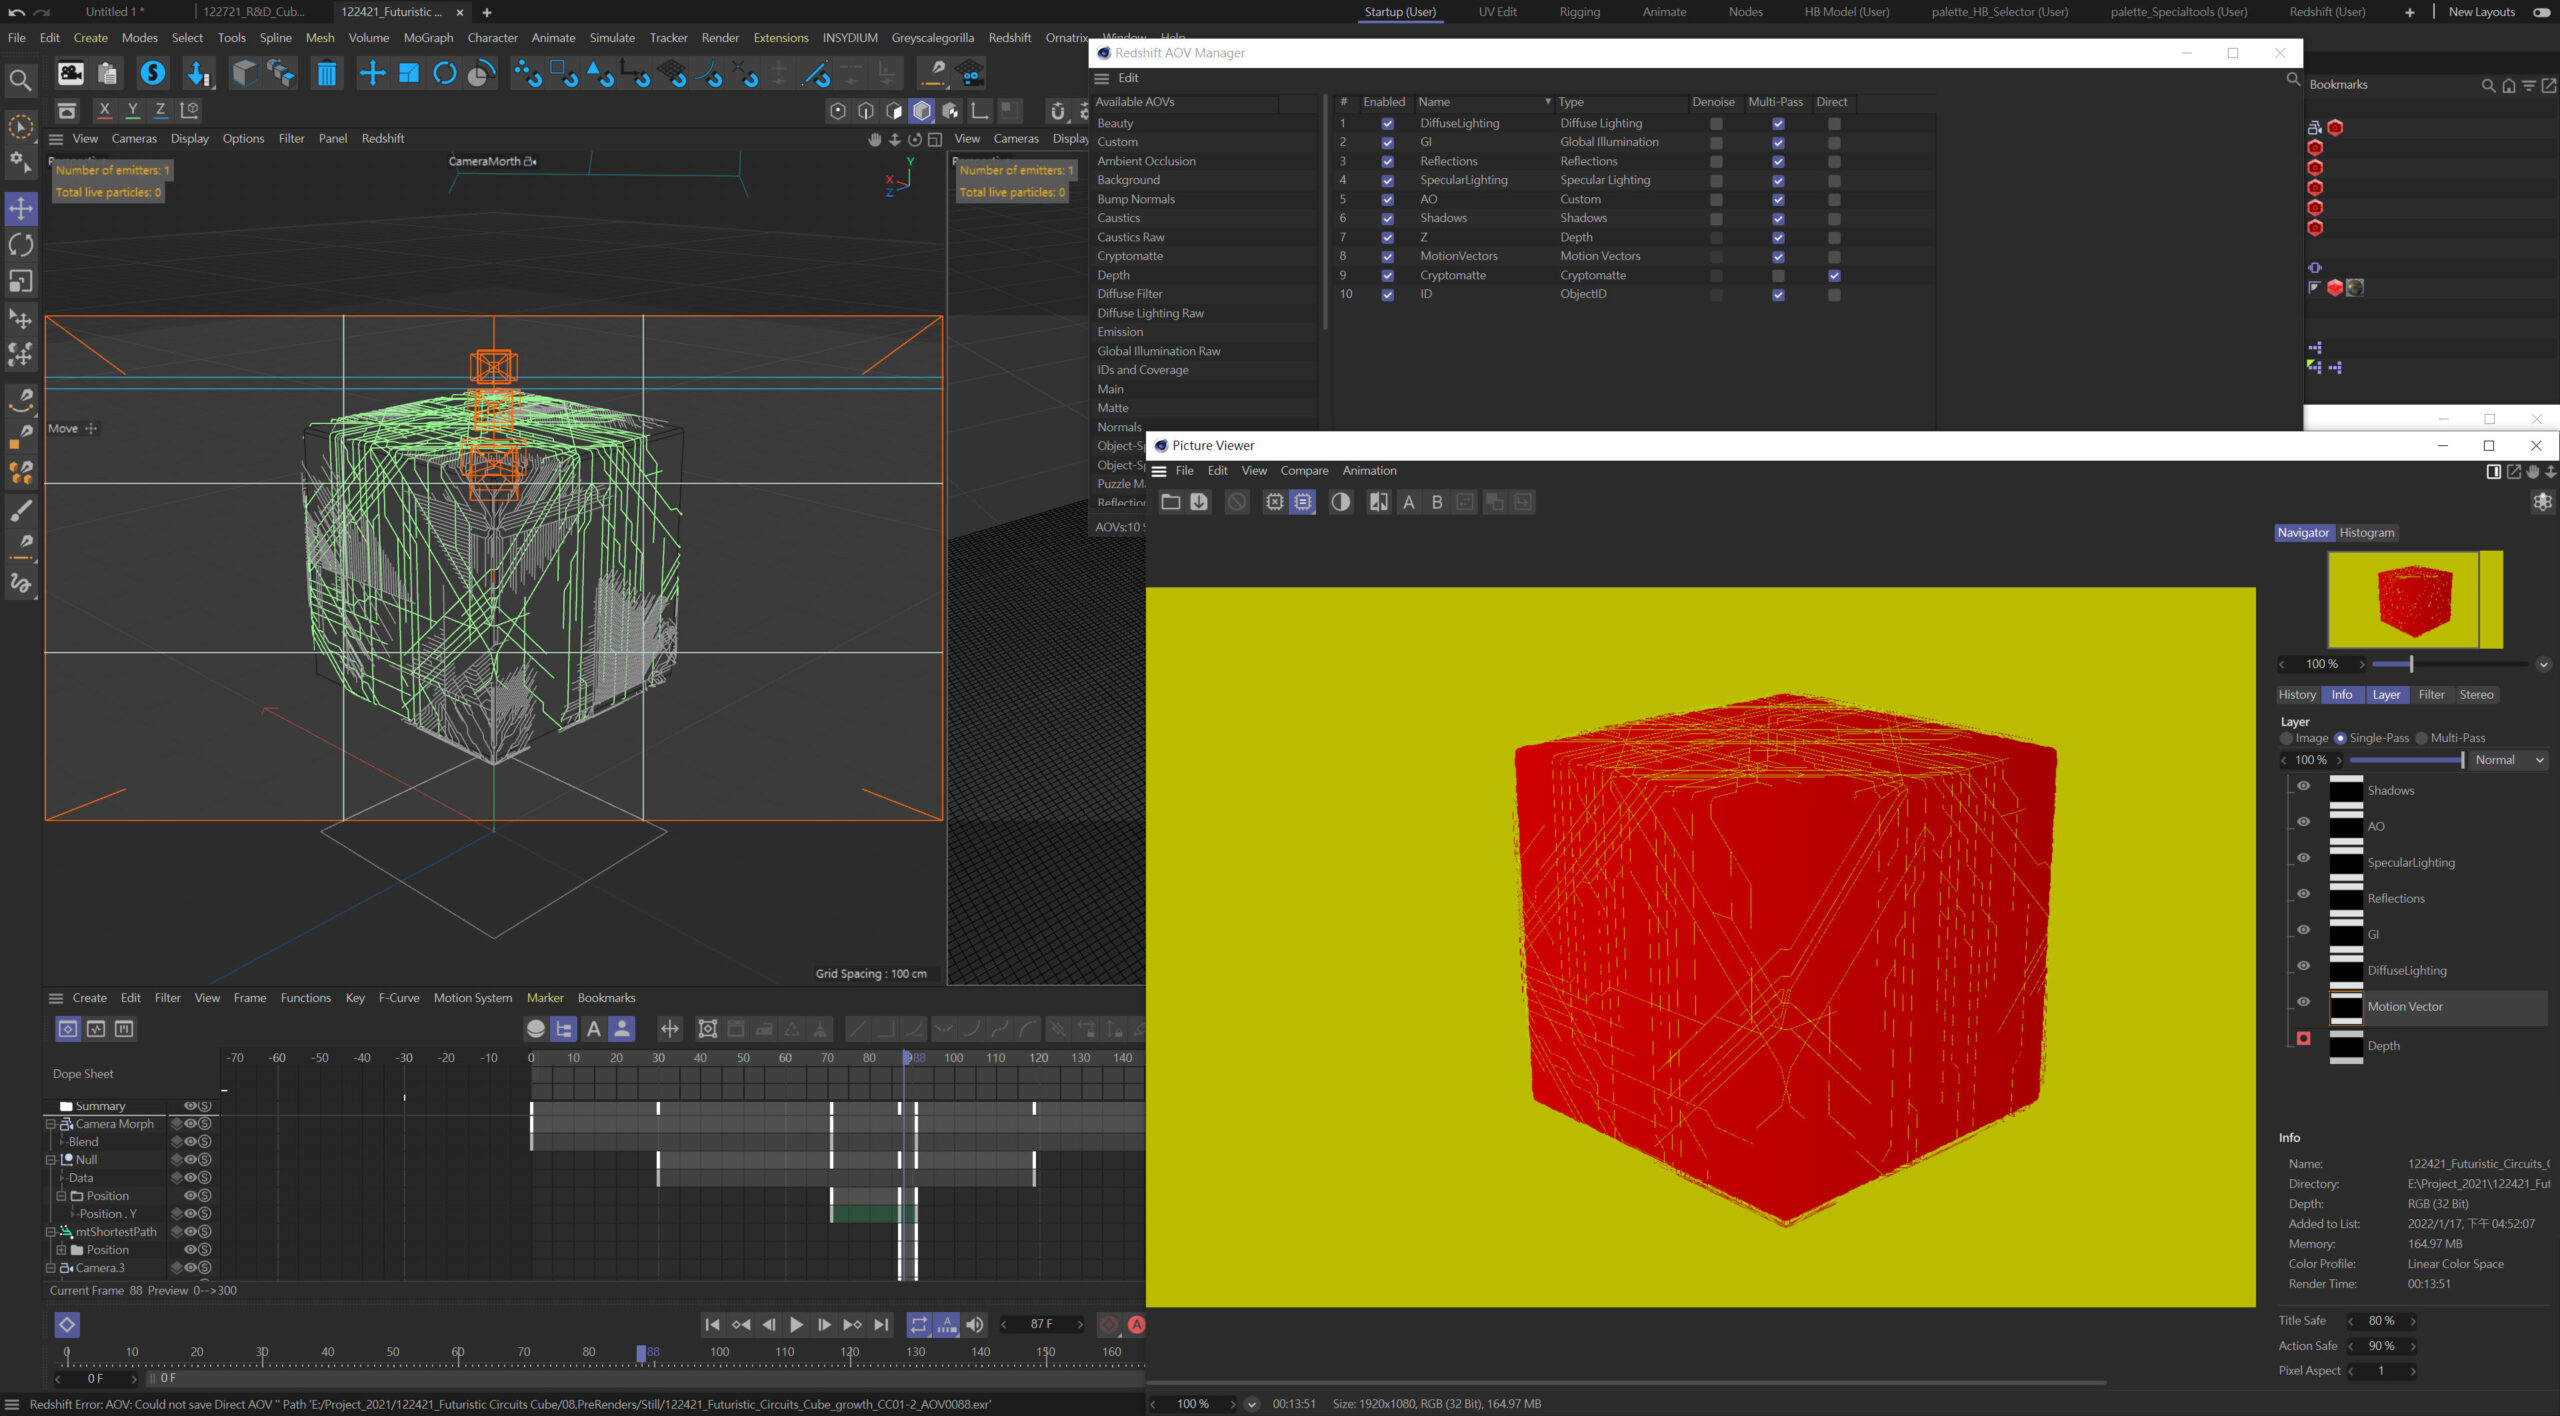Click the Picture Viewer open folder icon
Viewport: 2560px width, 1416px height.
pyautogui.click(x=1170, y=502)
